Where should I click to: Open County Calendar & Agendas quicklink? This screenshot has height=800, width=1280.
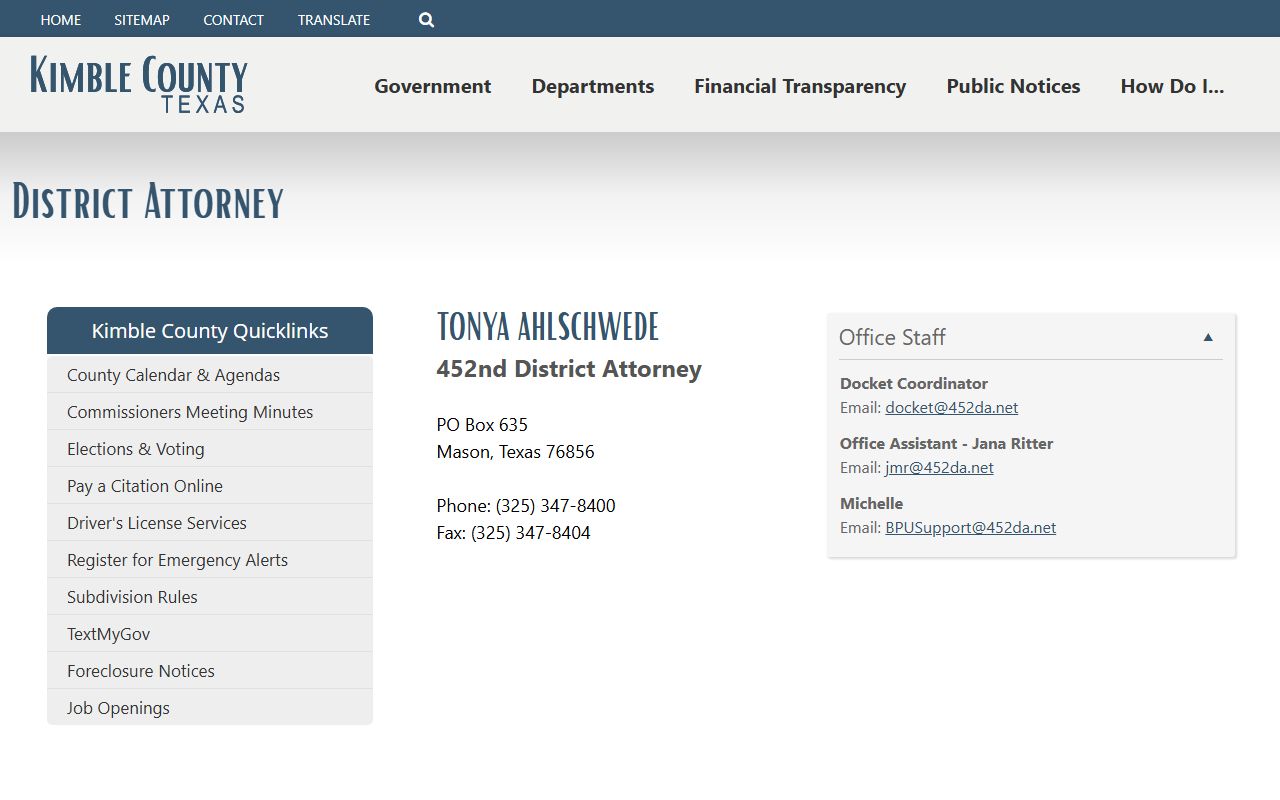pyautogui.click(x=210, y=375)
